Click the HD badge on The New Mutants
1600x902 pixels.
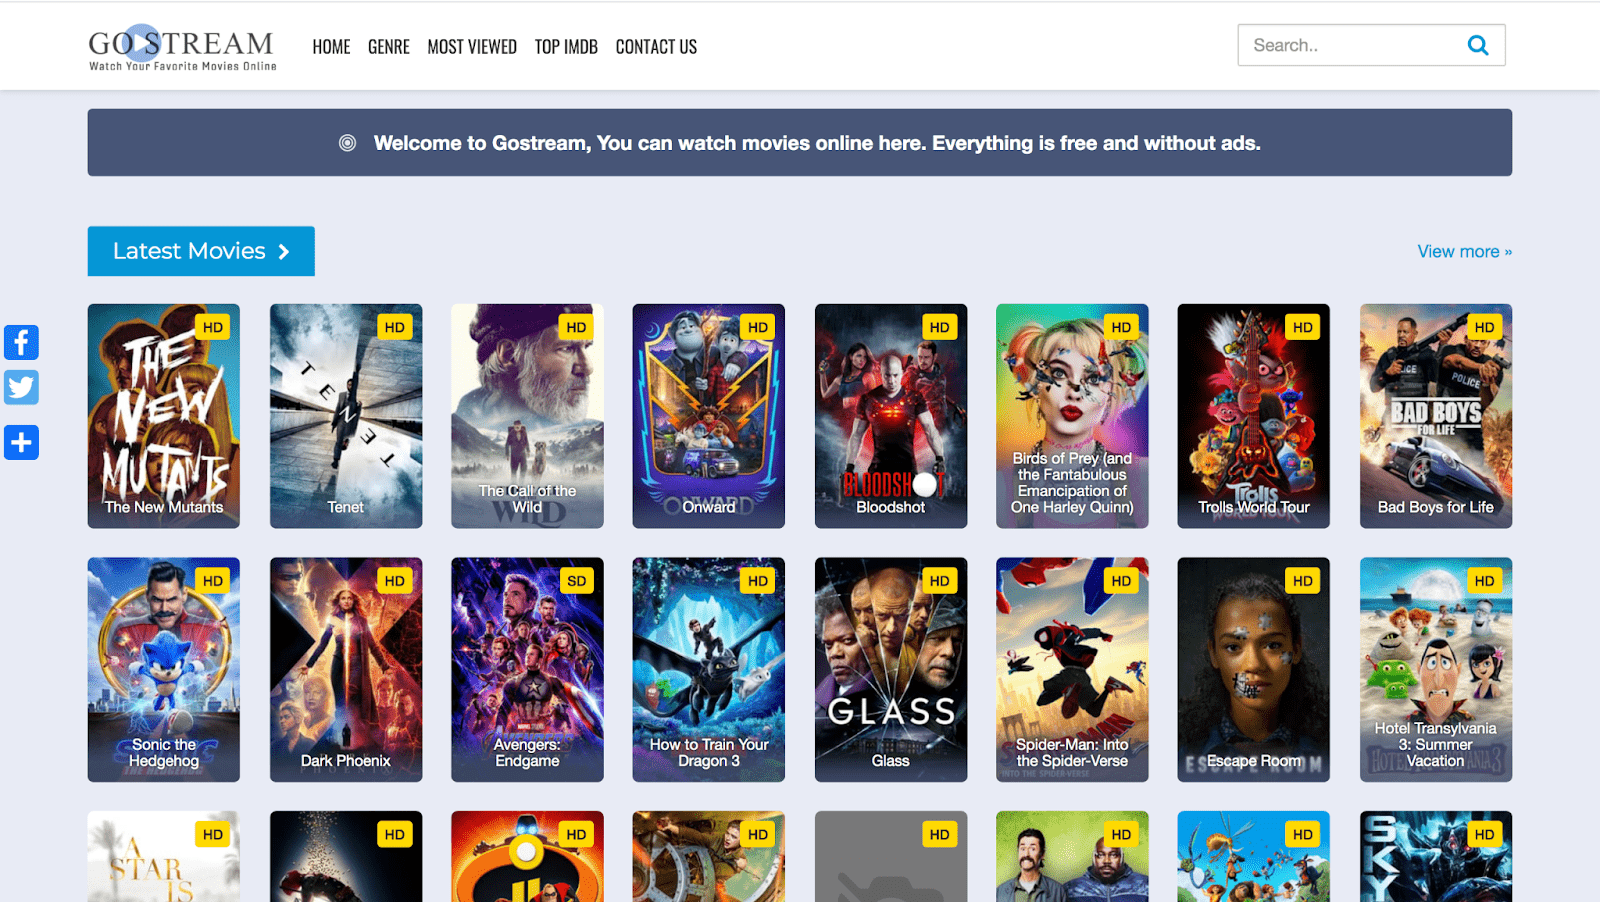click(213, 327)
